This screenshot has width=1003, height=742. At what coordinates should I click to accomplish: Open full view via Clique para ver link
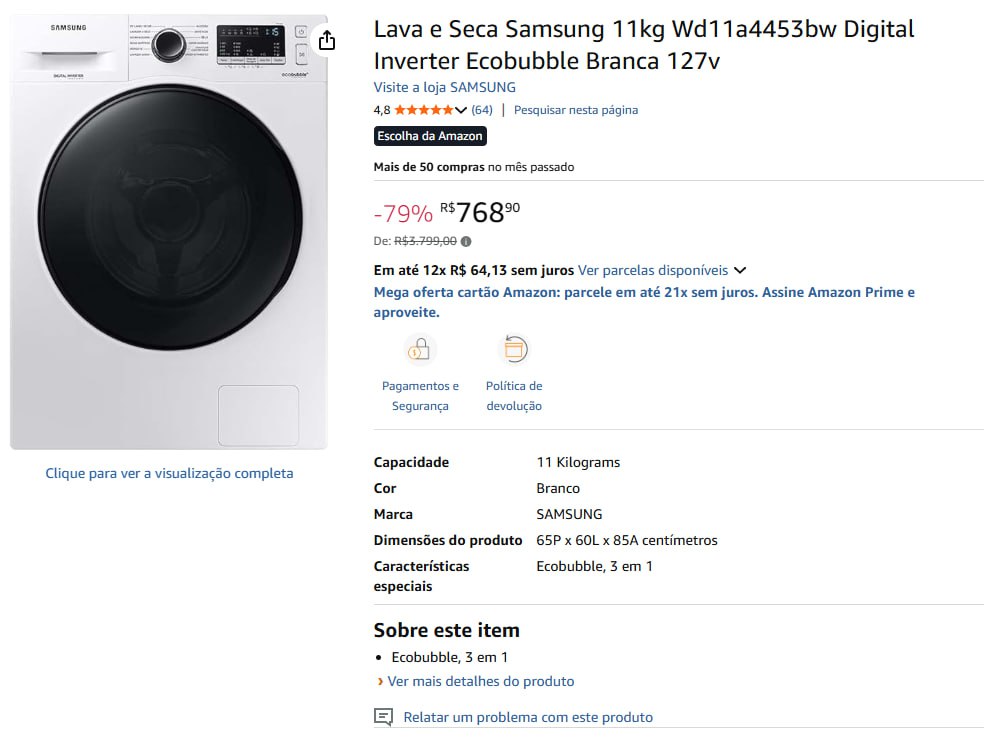(x=169, y=473)
